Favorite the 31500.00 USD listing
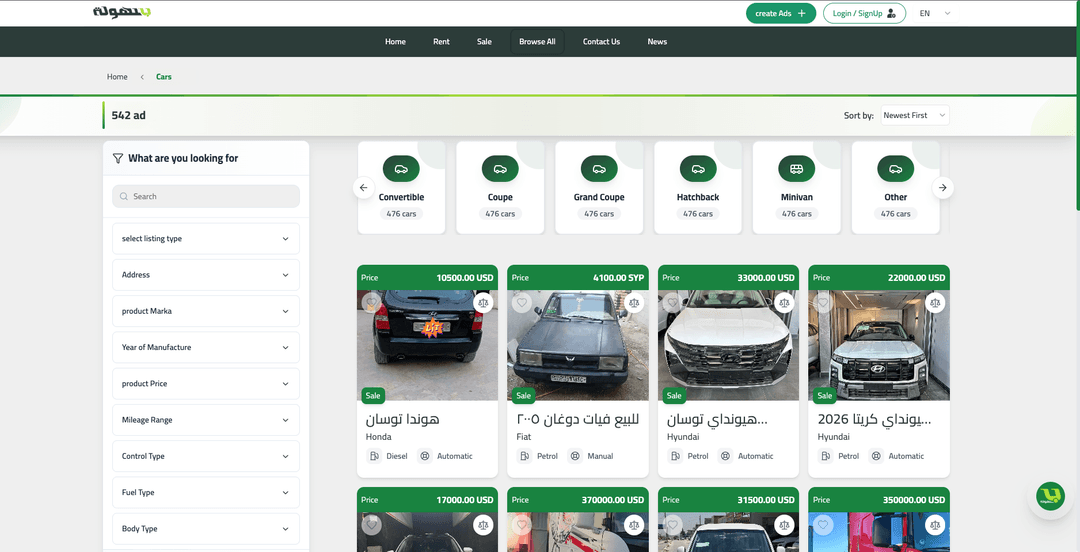The image size is (1080, 552). pyautogui.click(x=672, y=524)
